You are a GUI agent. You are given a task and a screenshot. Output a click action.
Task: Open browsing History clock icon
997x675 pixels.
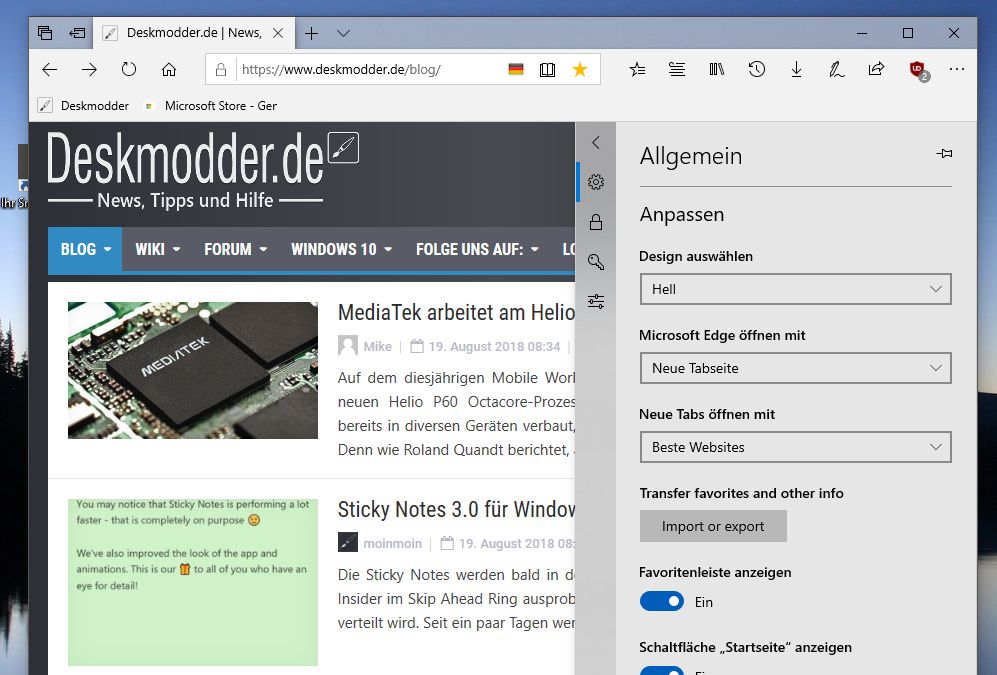coord(757,69)
